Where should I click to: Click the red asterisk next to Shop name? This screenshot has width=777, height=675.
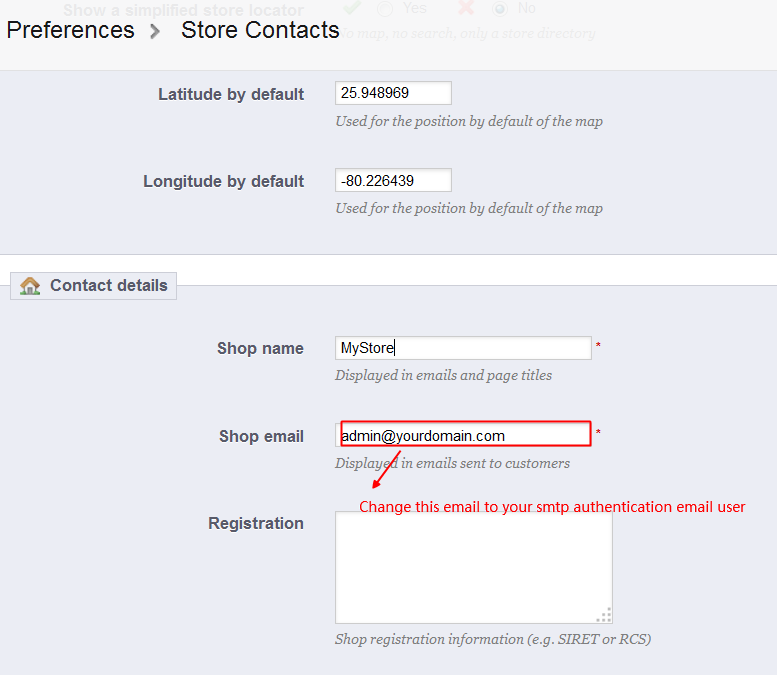598,347
